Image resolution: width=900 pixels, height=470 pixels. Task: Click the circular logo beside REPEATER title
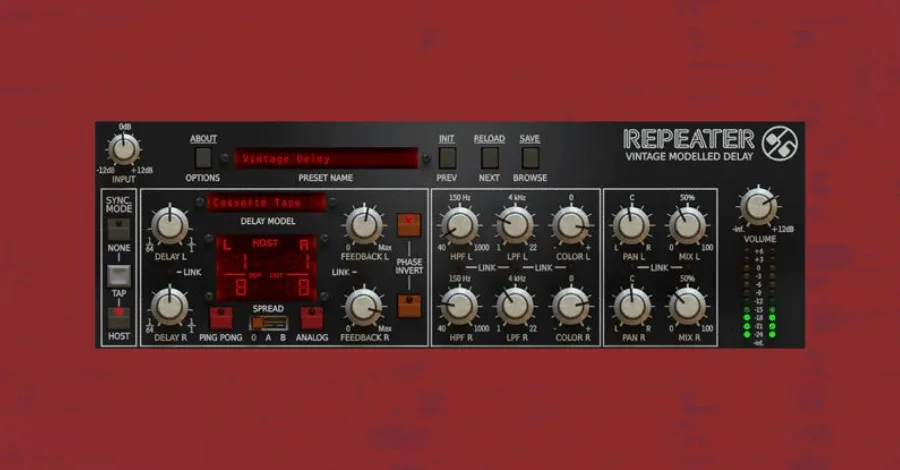click(779, 143)
